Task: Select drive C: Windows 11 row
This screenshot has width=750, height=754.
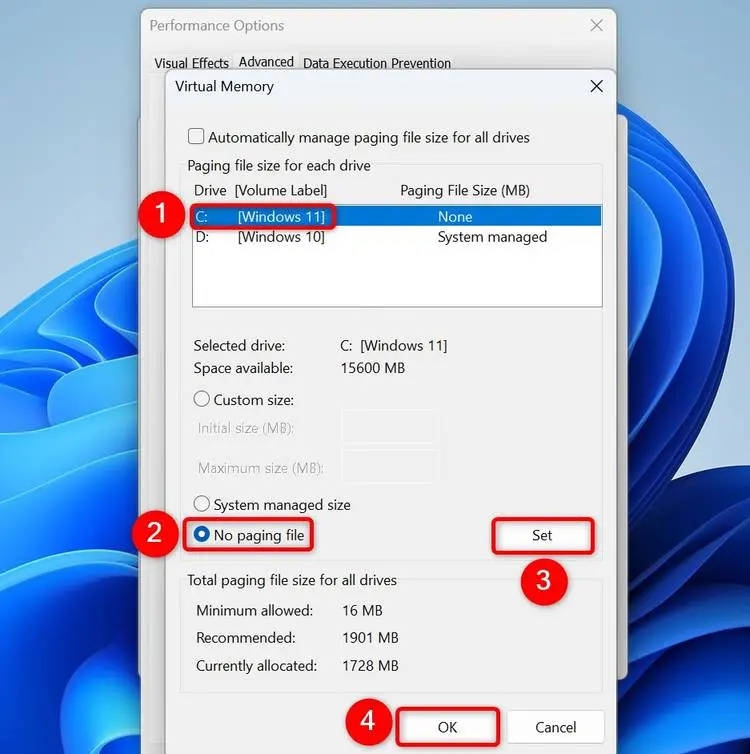Action: [397, 216]
